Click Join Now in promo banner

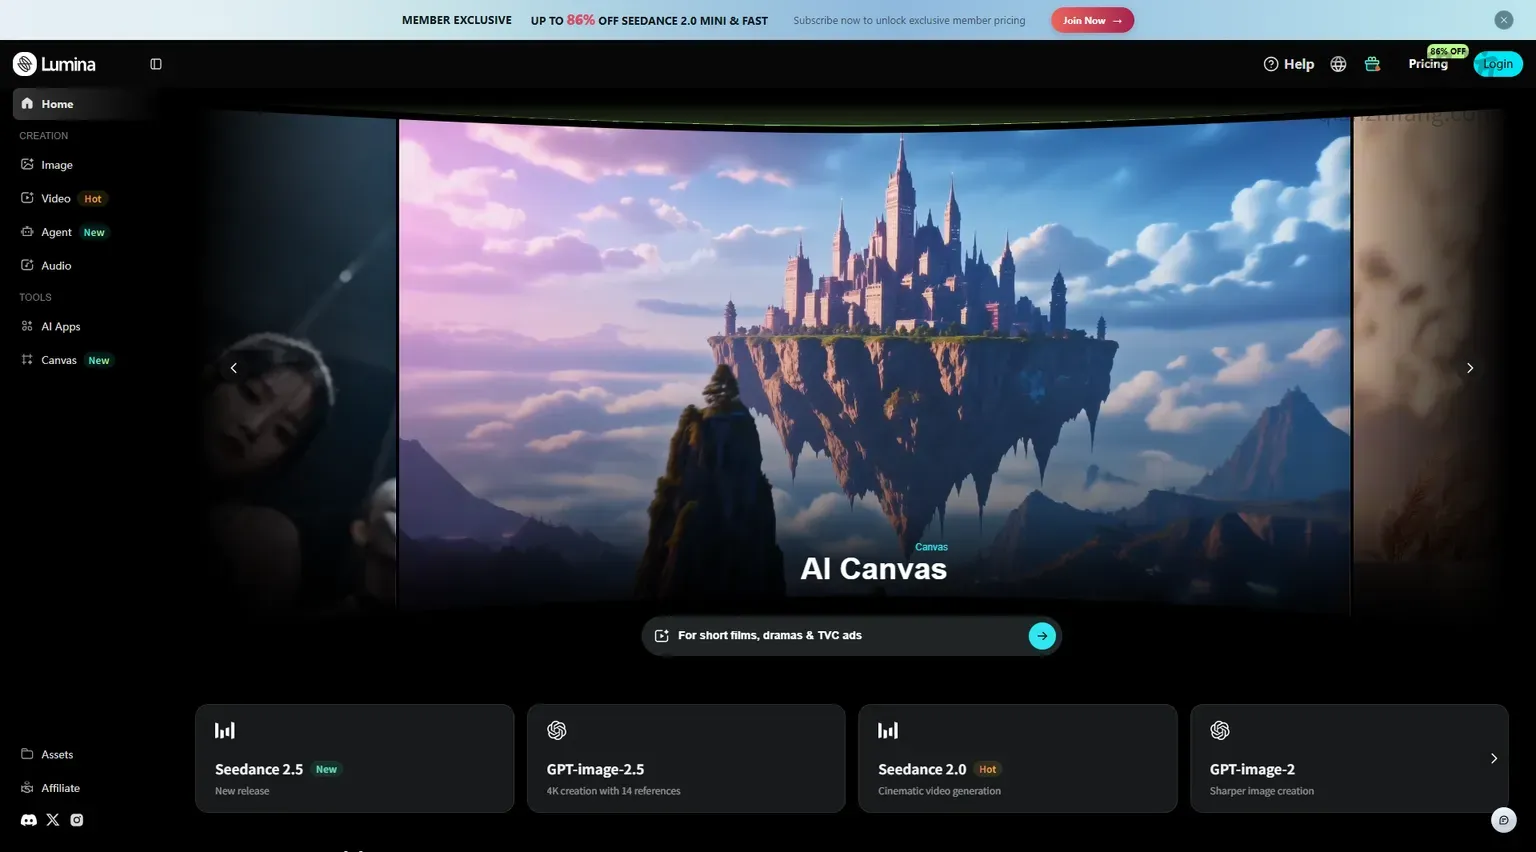pyautogui.click(x=1092, y=20)
